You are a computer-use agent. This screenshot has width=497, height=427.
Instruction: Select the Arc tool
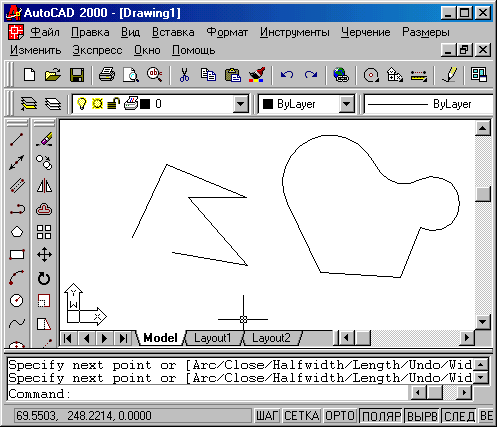click(17, 278)
